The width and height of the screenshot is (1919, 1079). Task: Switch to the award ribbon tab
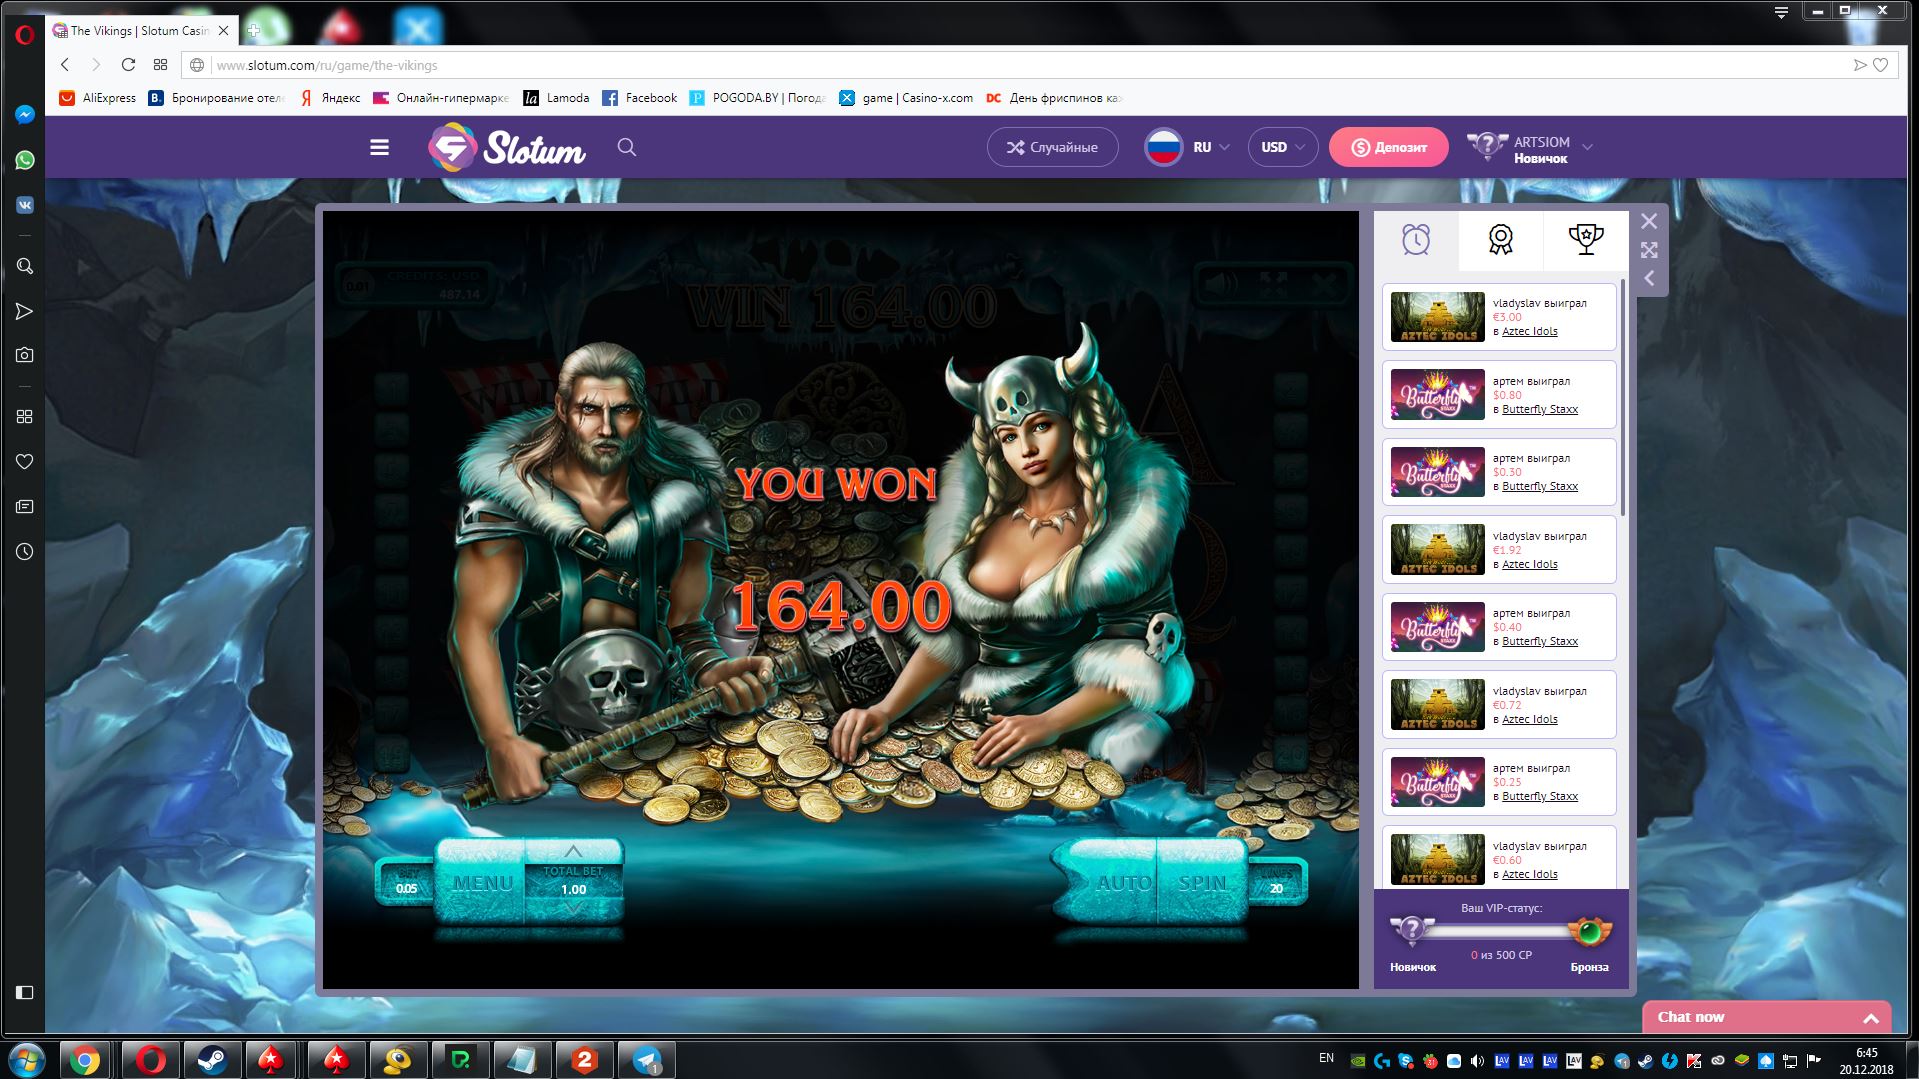1500,240
